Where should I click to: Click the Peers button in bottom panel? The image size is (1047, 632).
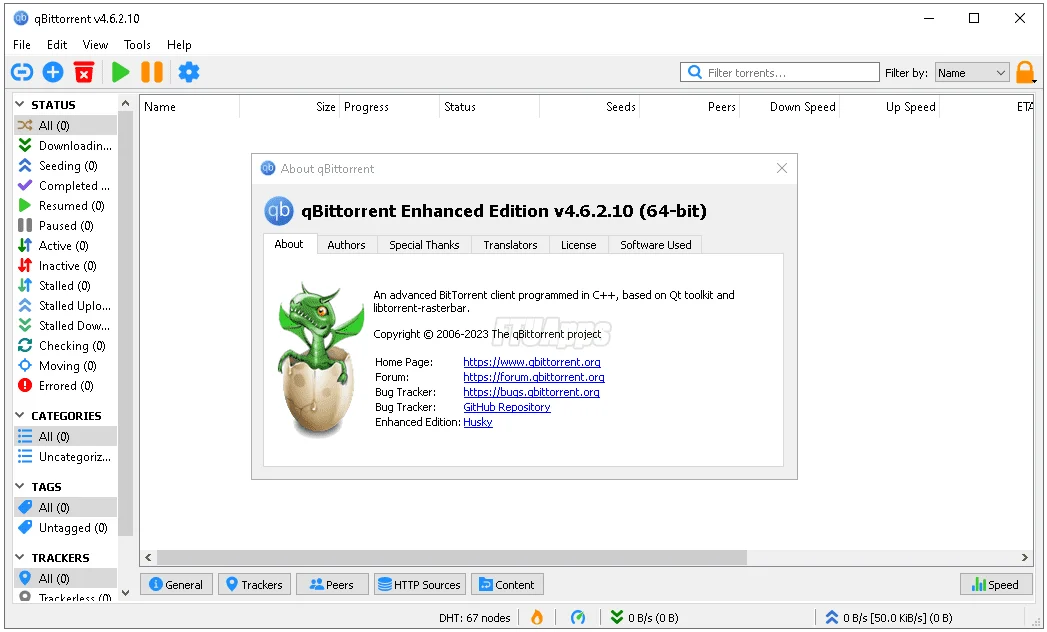[333, 585]
